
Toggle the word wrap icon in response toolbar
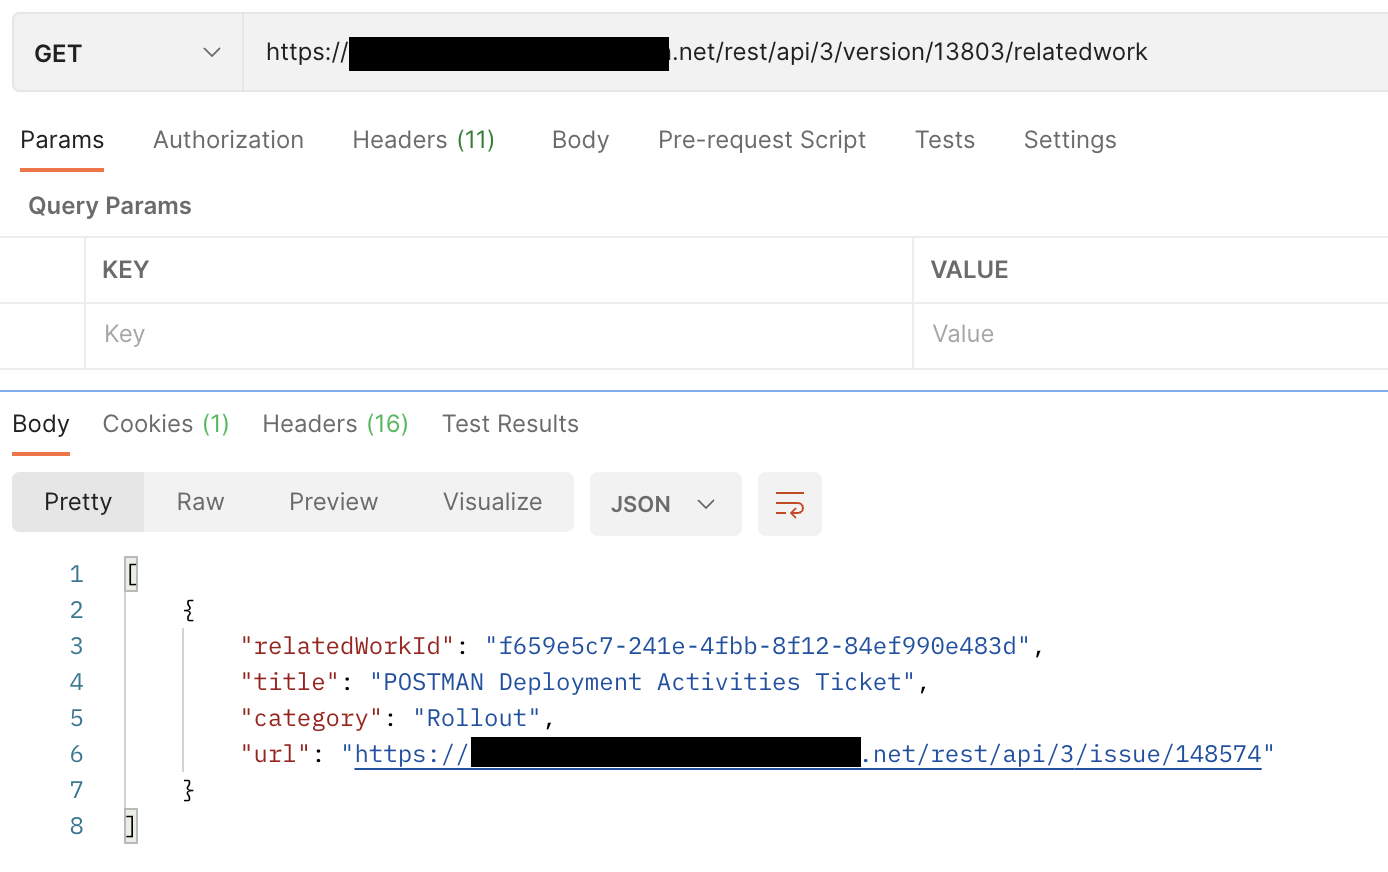[790, 504]
